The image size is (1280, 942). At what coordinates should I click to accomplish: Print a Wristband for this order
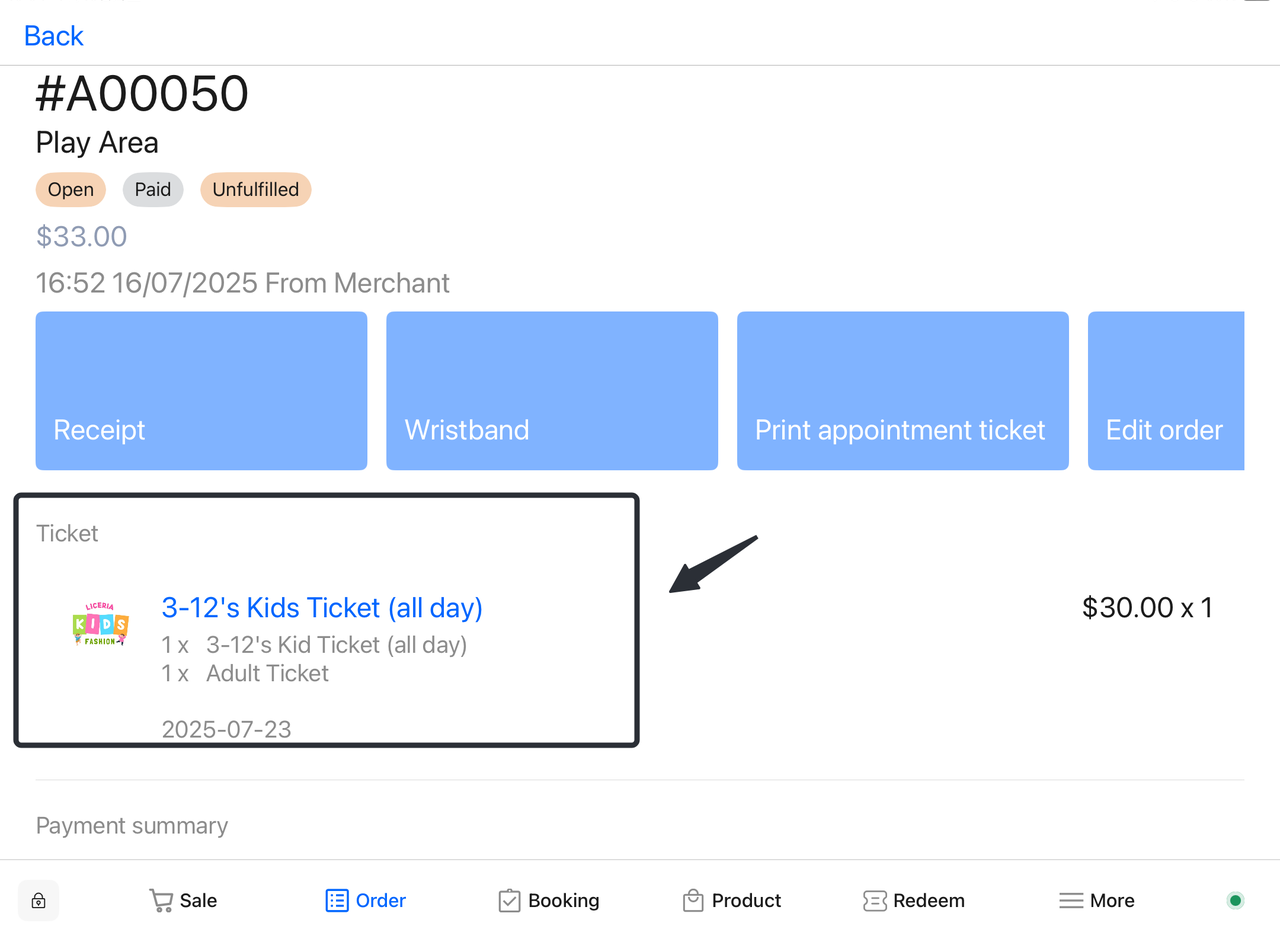click(551, 391)
